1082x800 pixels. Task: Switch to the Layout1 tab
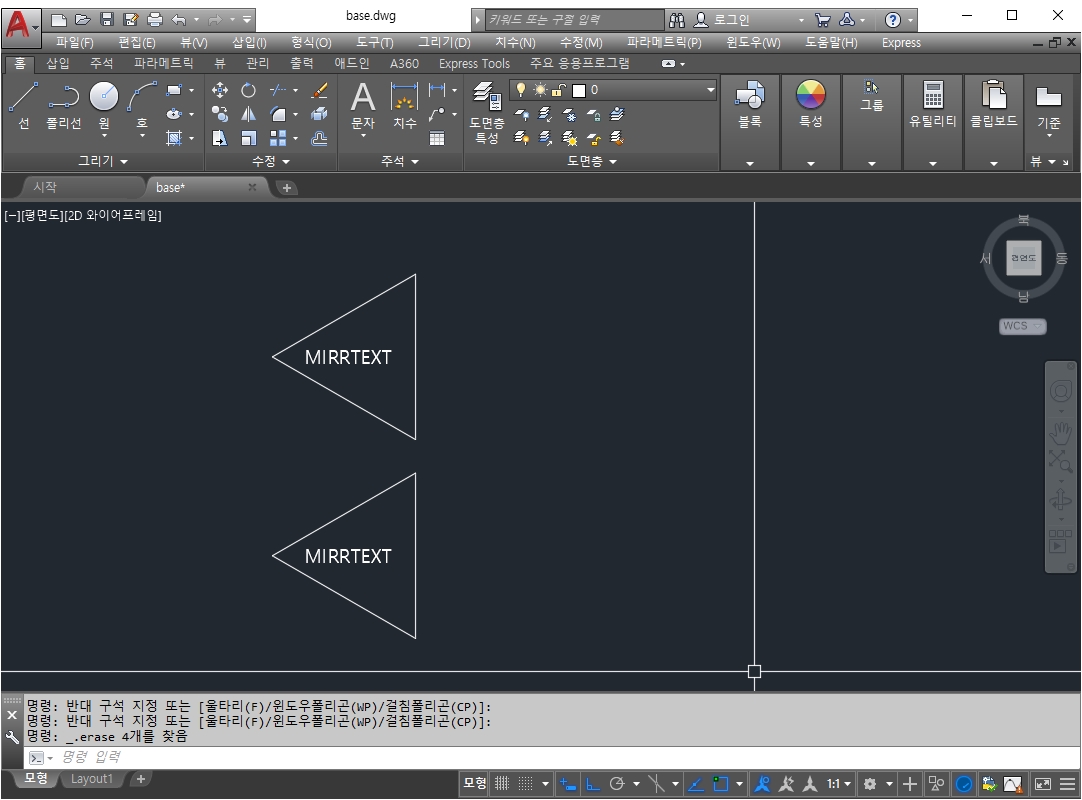click(x=91, y=779)
